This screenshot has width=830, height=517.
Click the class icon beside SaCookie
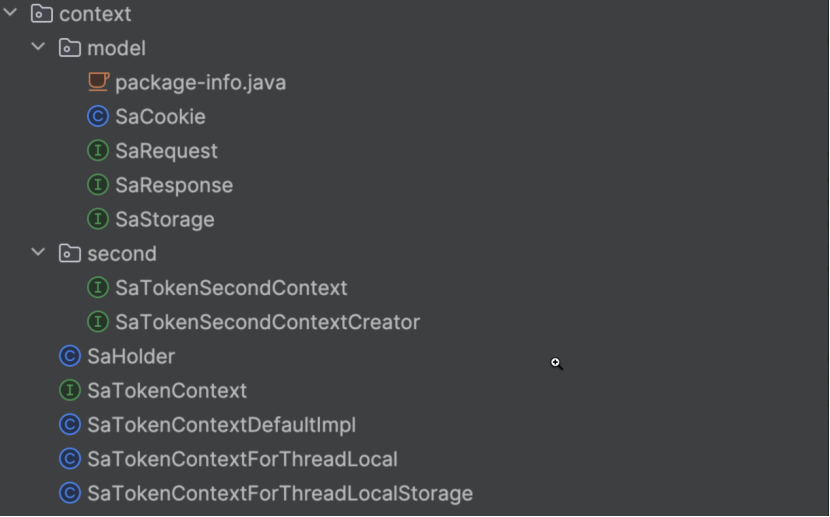(x=98, y=116)
